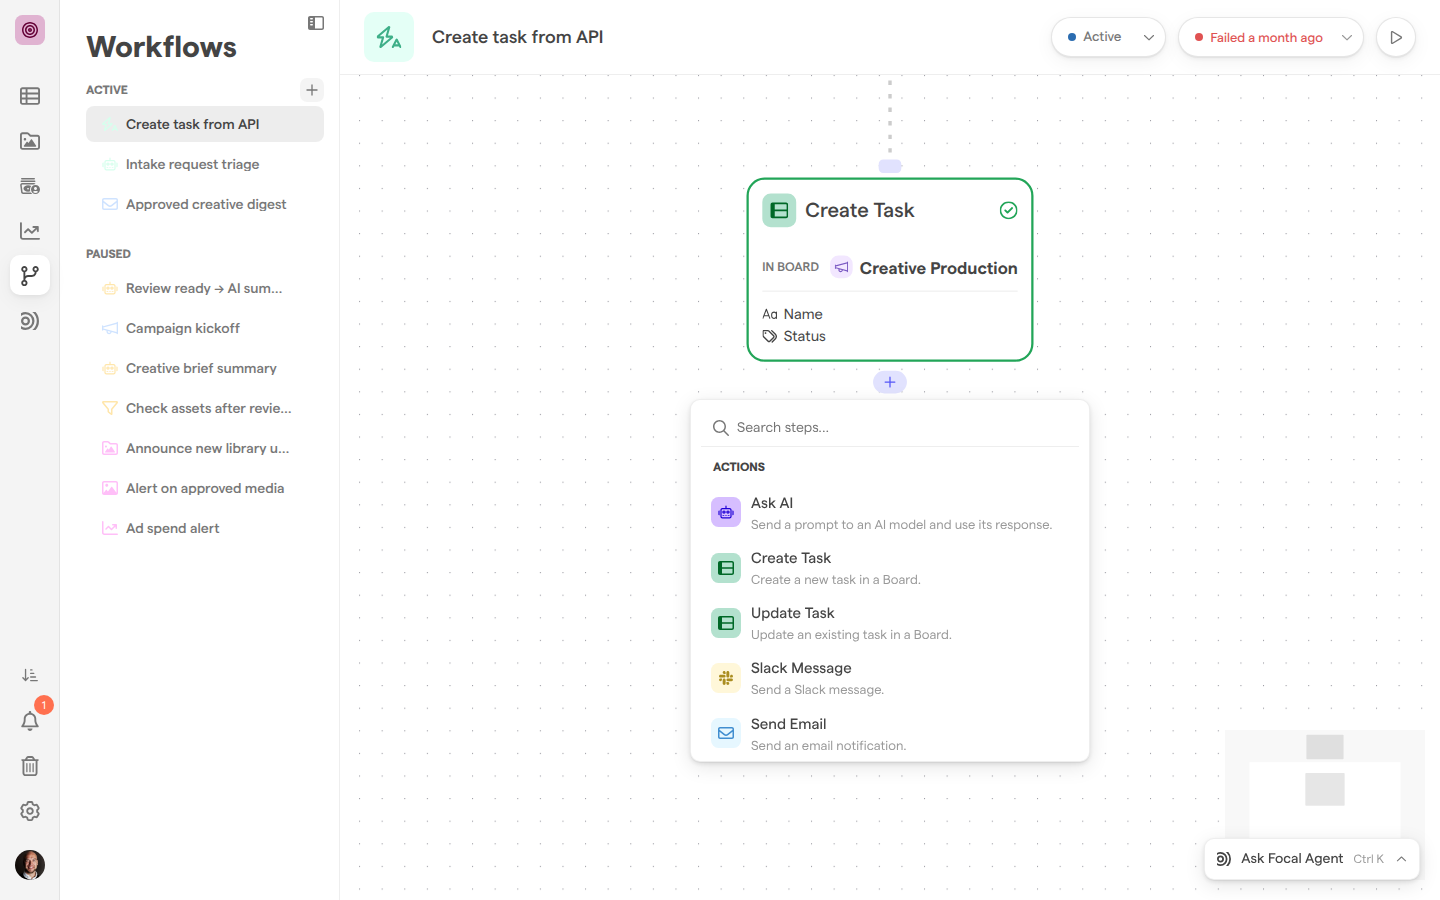This screenshot has width=1440, height=900.
Task: Collapse the sidebar panel toggle icon
Action: [316, 23]
